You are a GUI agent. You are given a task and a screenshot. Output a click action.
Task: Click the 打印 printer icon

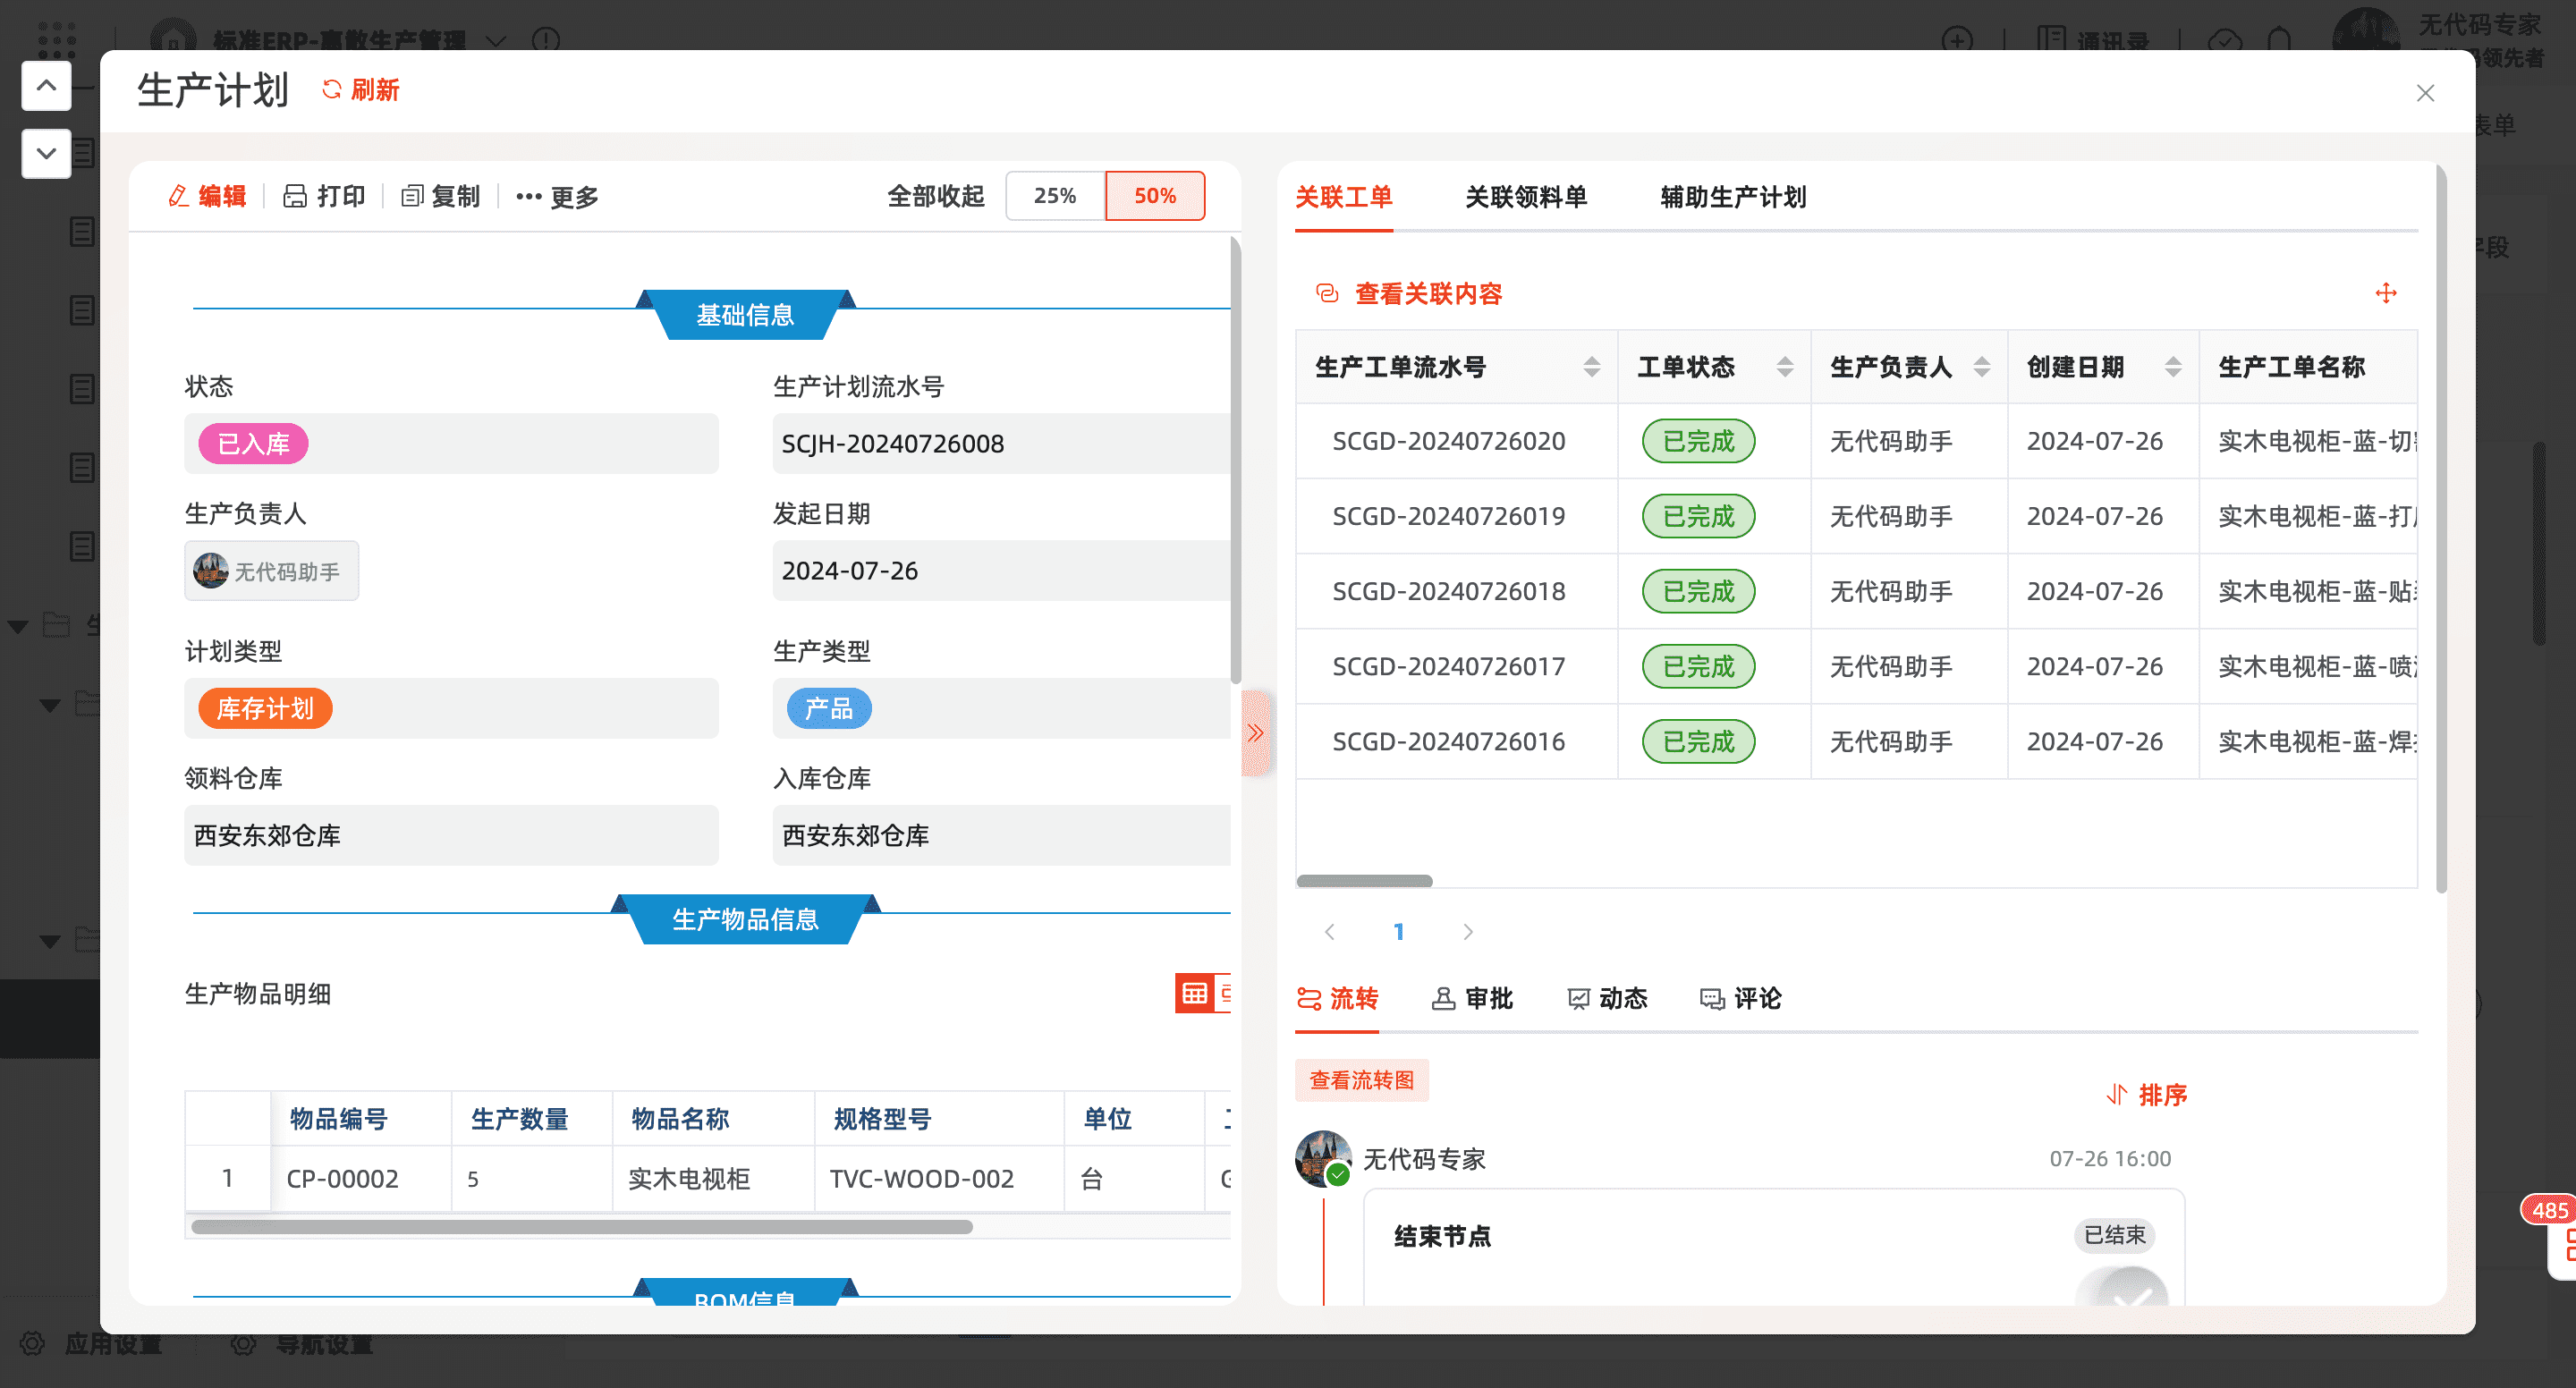pos(295,196)
